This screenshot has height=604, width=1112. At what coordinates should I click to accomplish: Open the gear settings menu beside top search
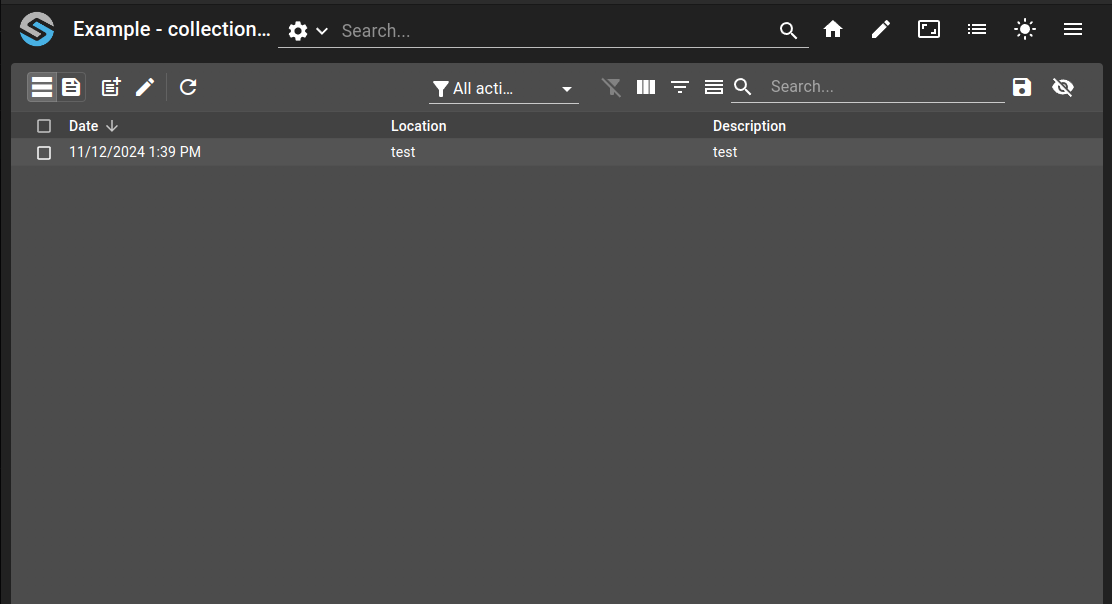coord(307,30)
